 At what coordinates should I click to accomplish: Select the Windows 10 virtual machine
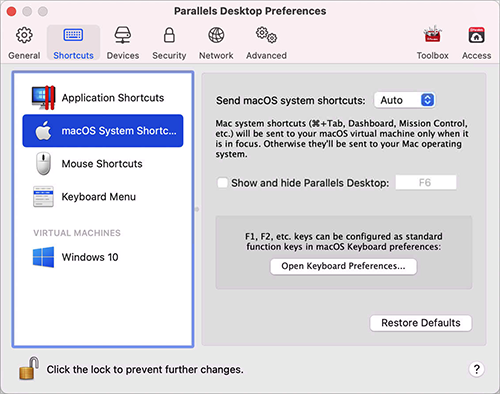click(103, 257)
